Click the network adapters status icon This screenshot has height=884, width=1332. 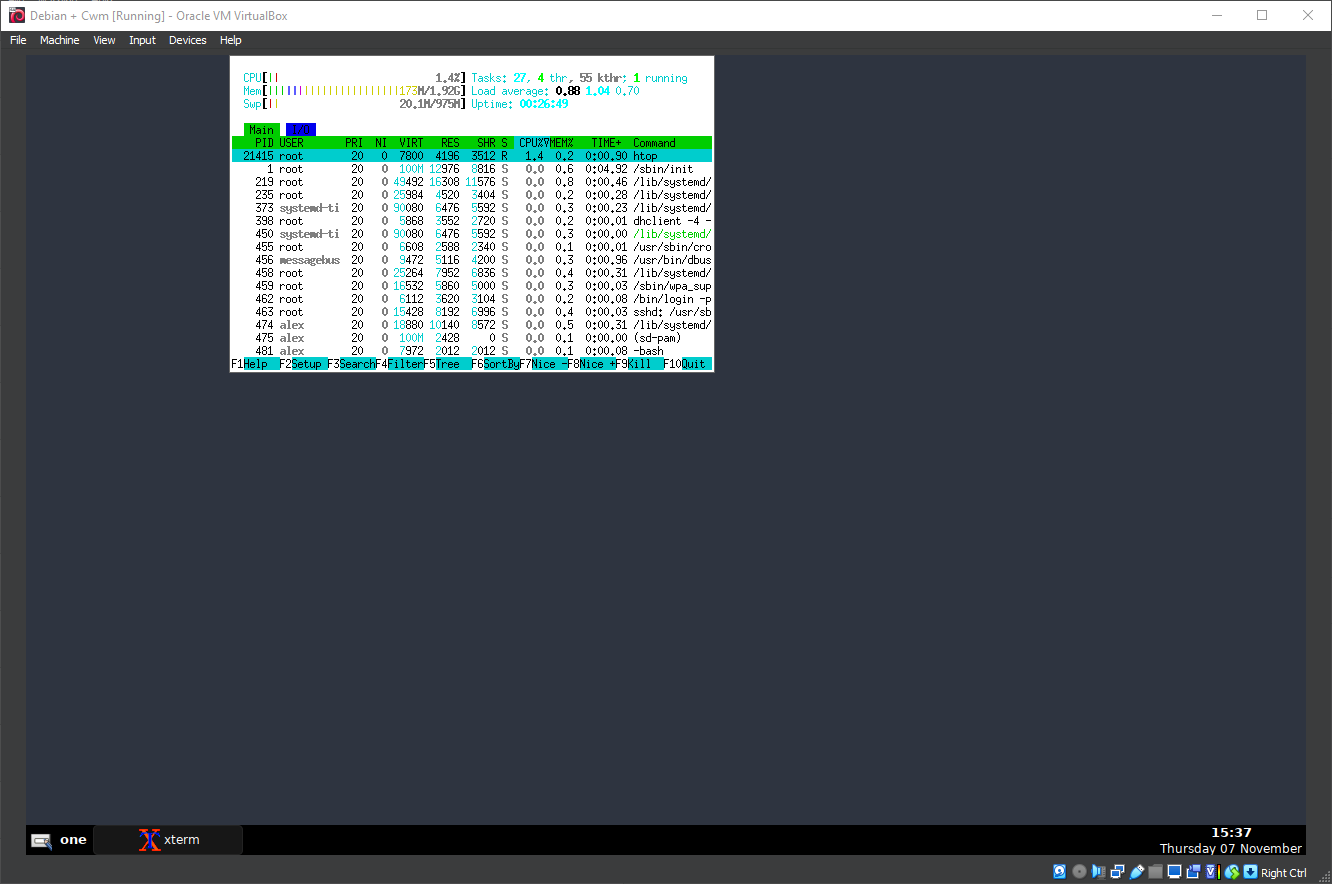[1118, 872]
